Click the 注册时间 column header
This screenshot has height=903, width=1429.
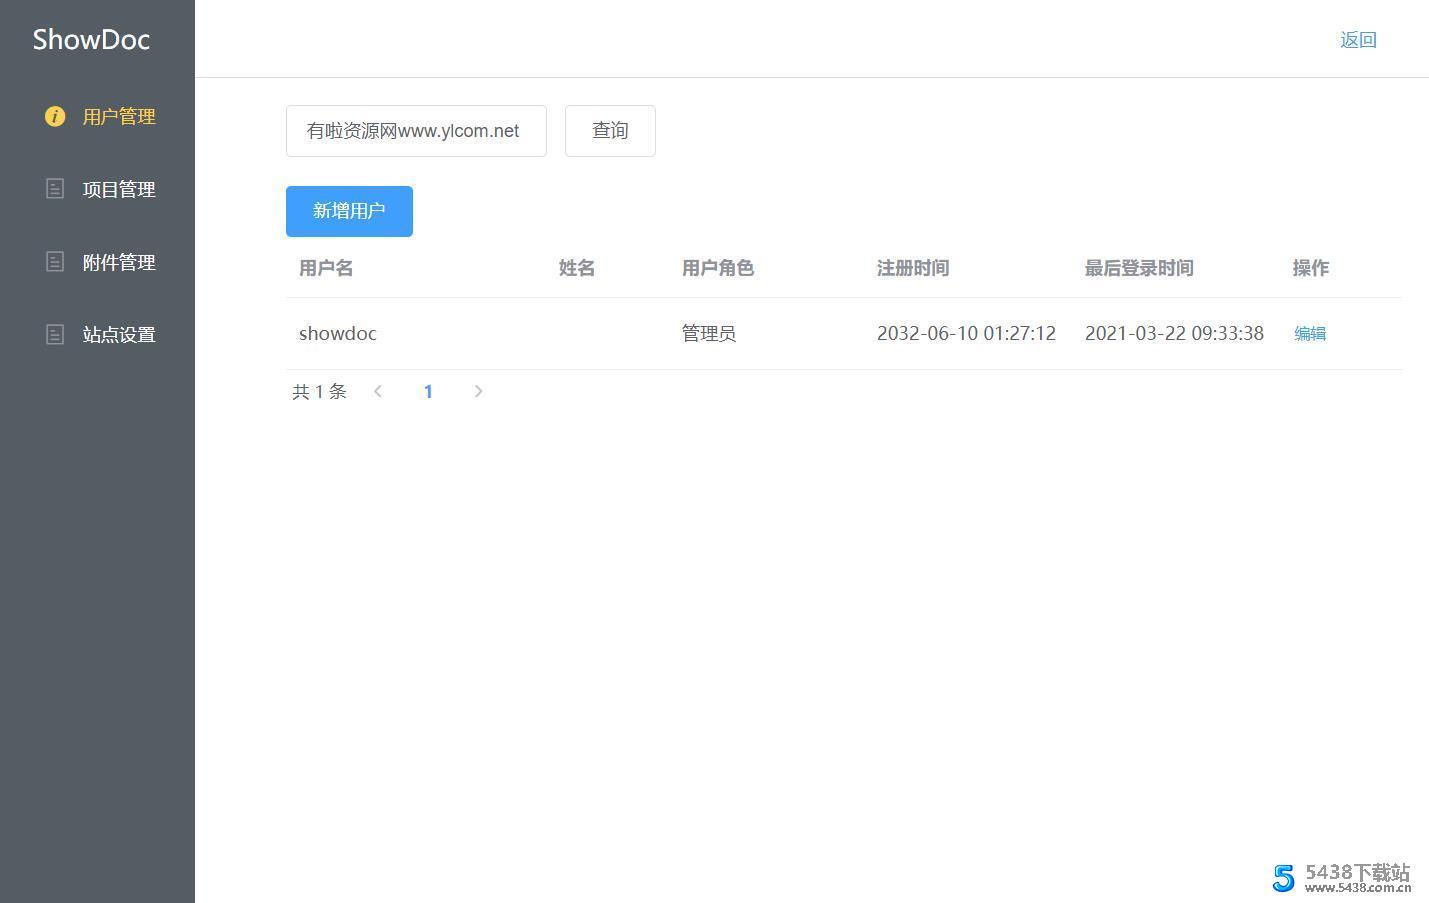coord(912,268)
